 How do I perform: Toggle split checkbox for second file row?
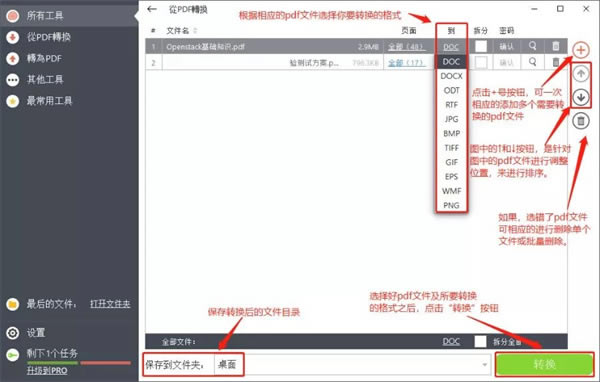coord(481,62)
